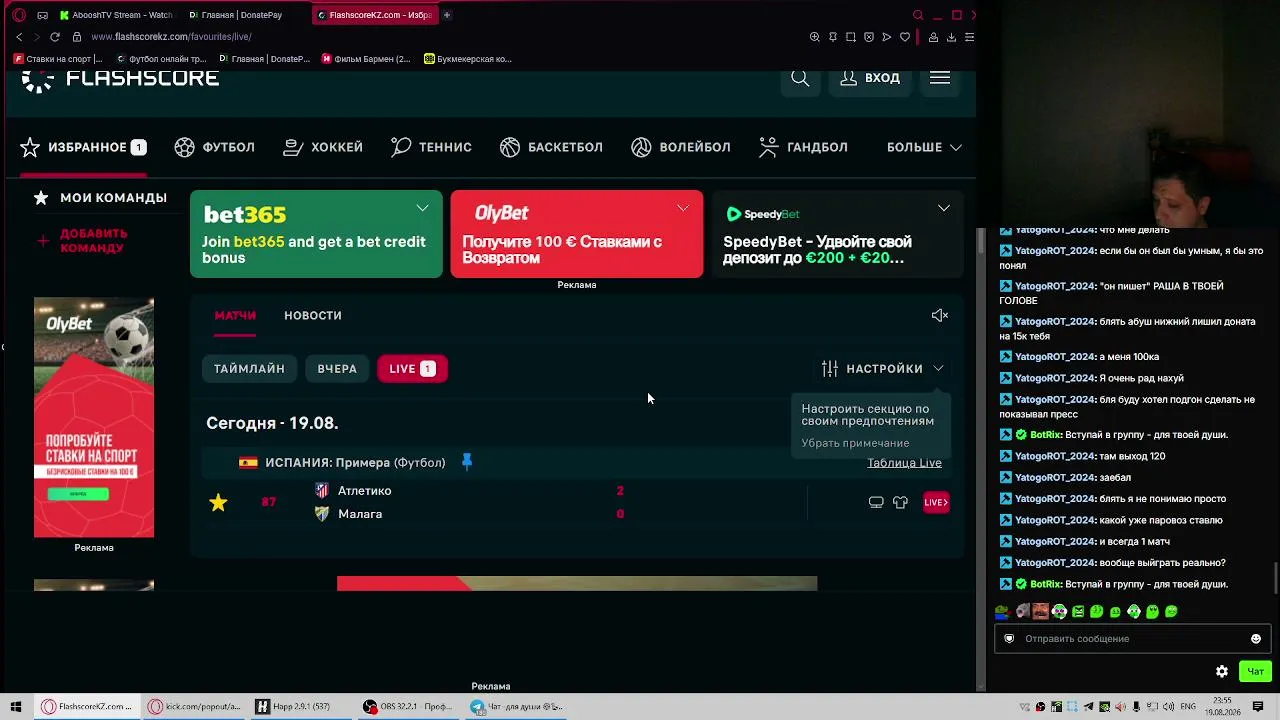This screenshot has width=1280, height=720.
Task: Click the lineup shirt icon for Атлетико match
Action: point(900,502)
